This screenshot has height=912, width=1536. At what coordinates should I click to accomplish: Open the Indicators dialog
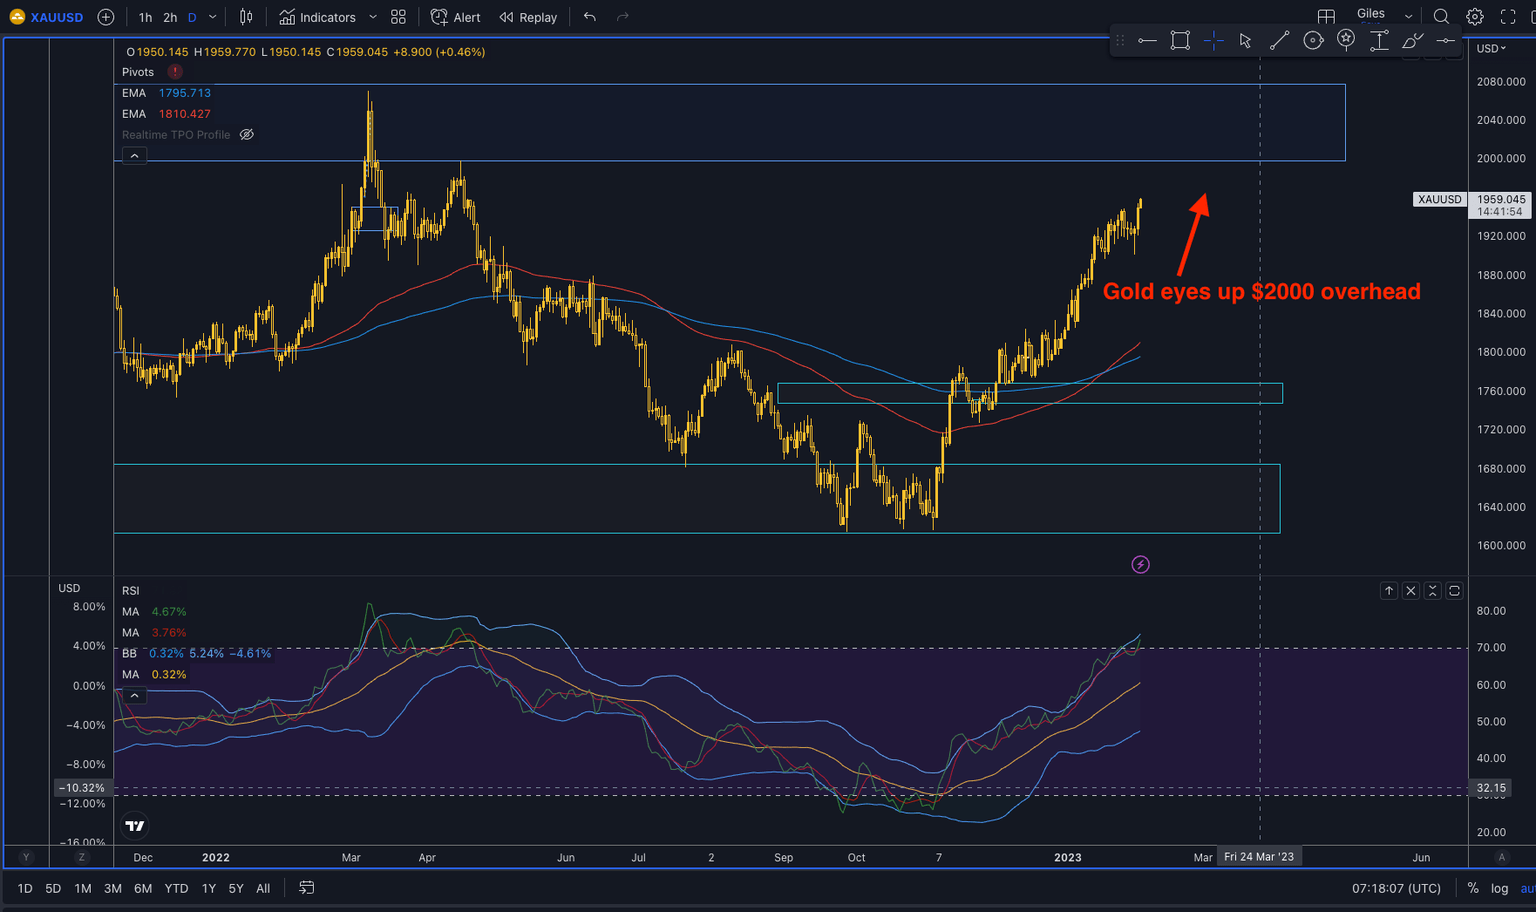(318, 17)
